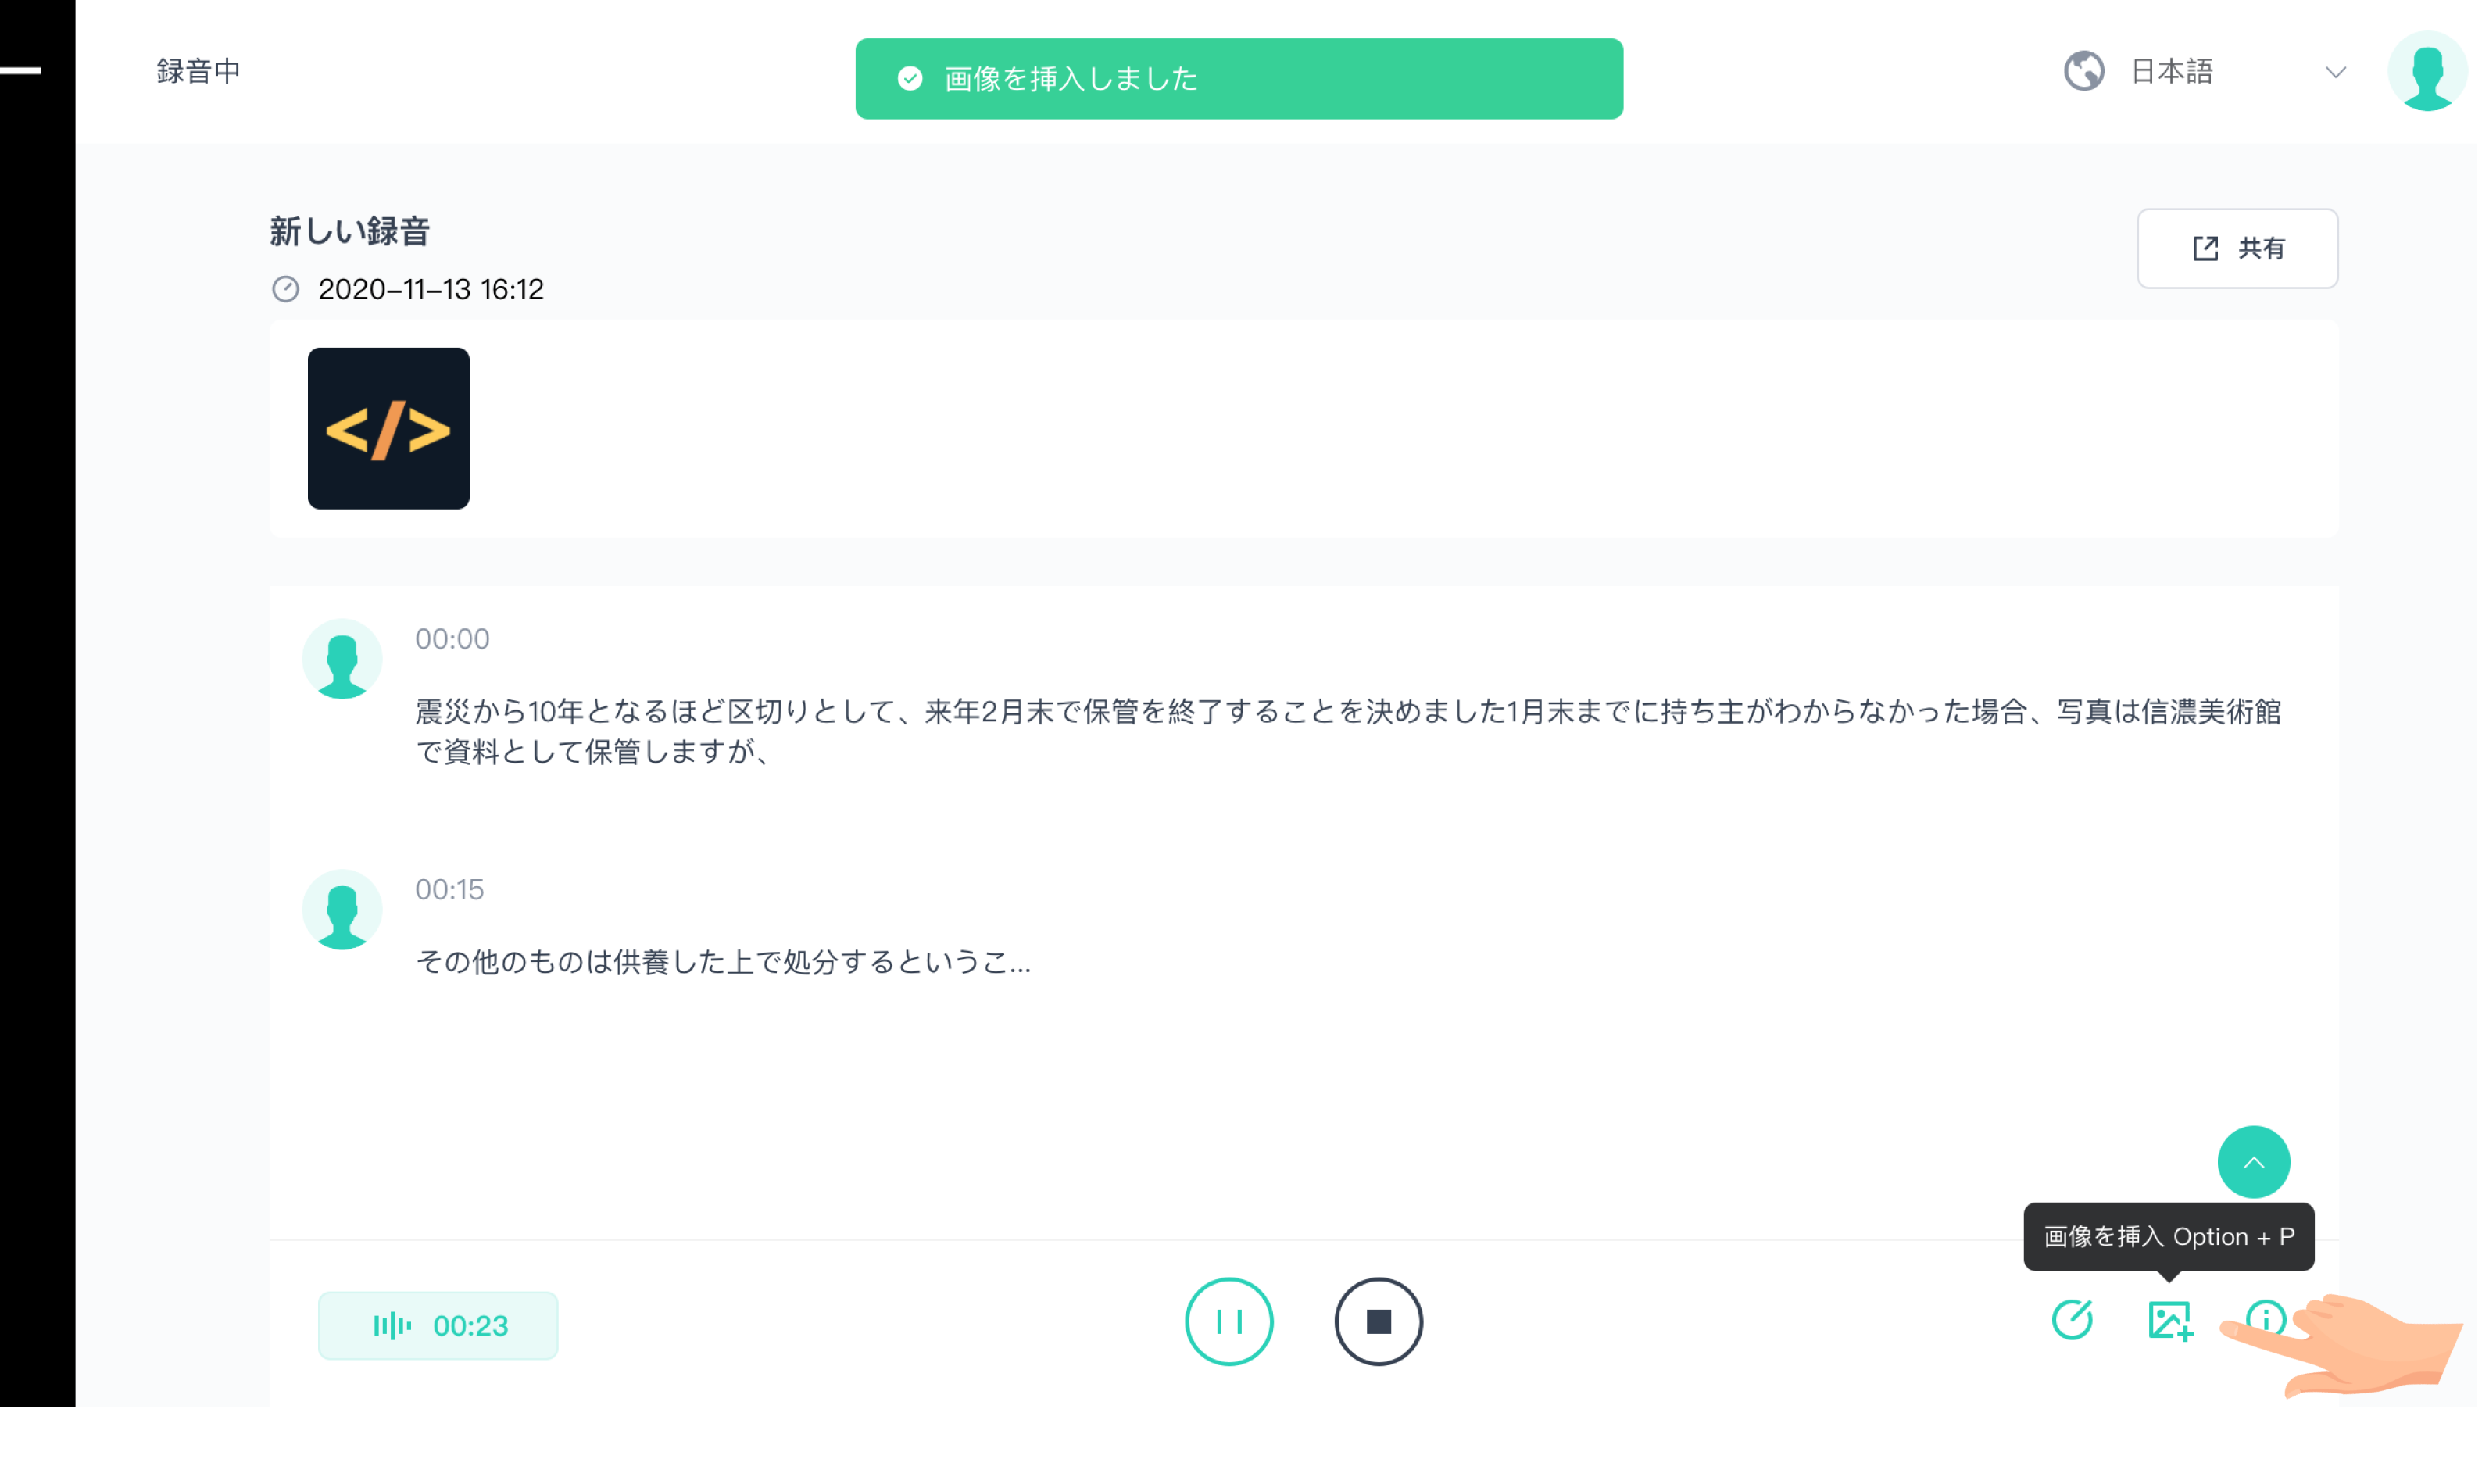
Task: Click the edit marker icon near bottom right
Action: [2073, 1321]
